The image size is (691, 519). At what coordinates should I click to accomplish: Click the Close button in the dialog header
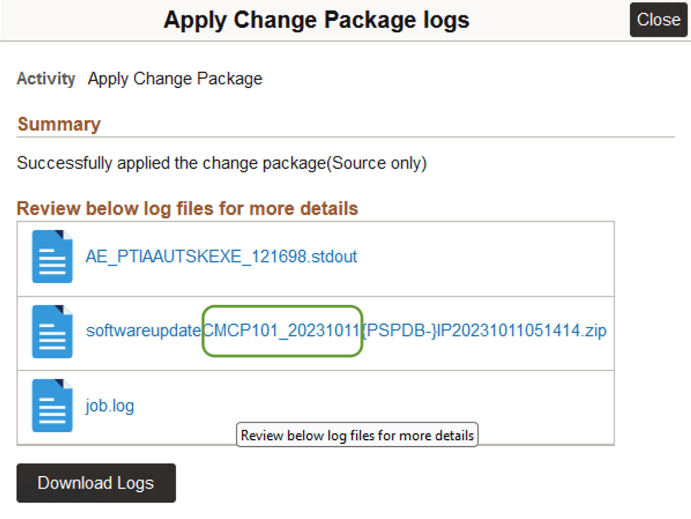click(658, 20)
